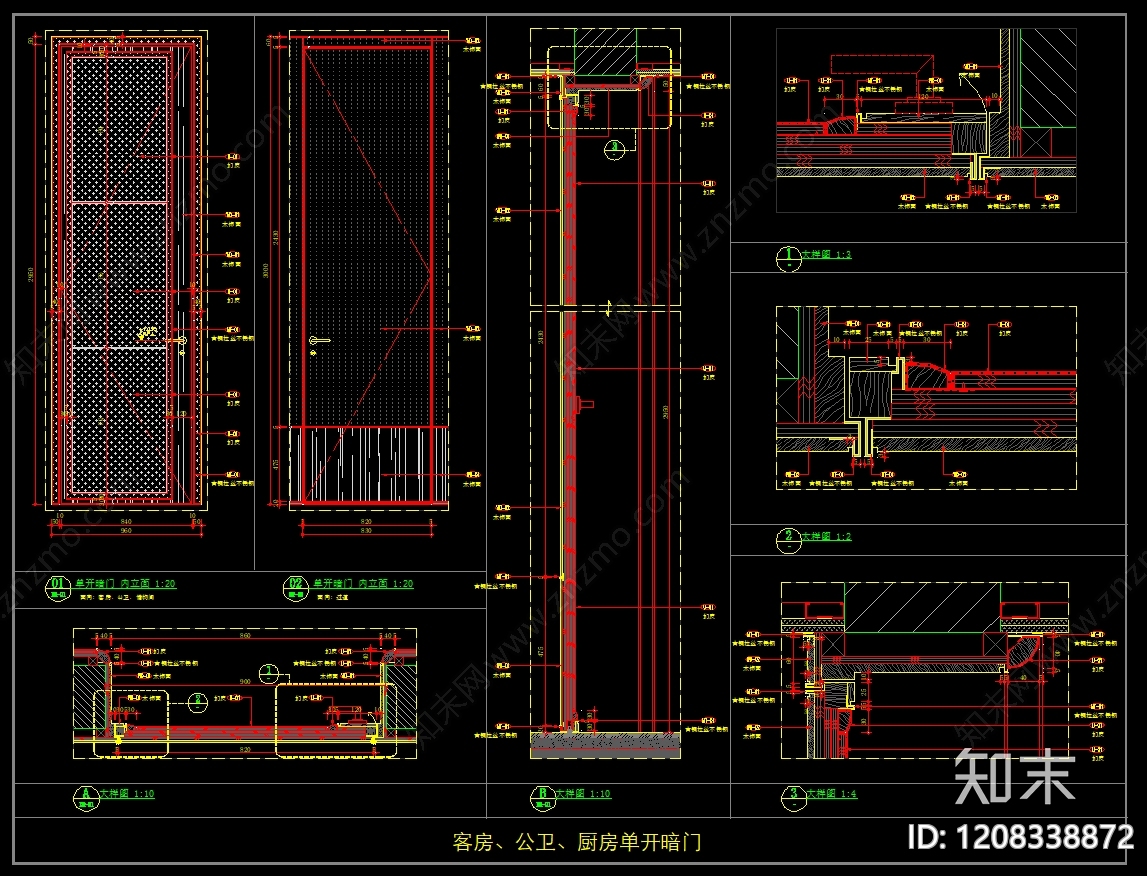This screenshot has height=876, width=1147.
Task: Click the "大样图 1:2" detail title
Action: point(827,536)
